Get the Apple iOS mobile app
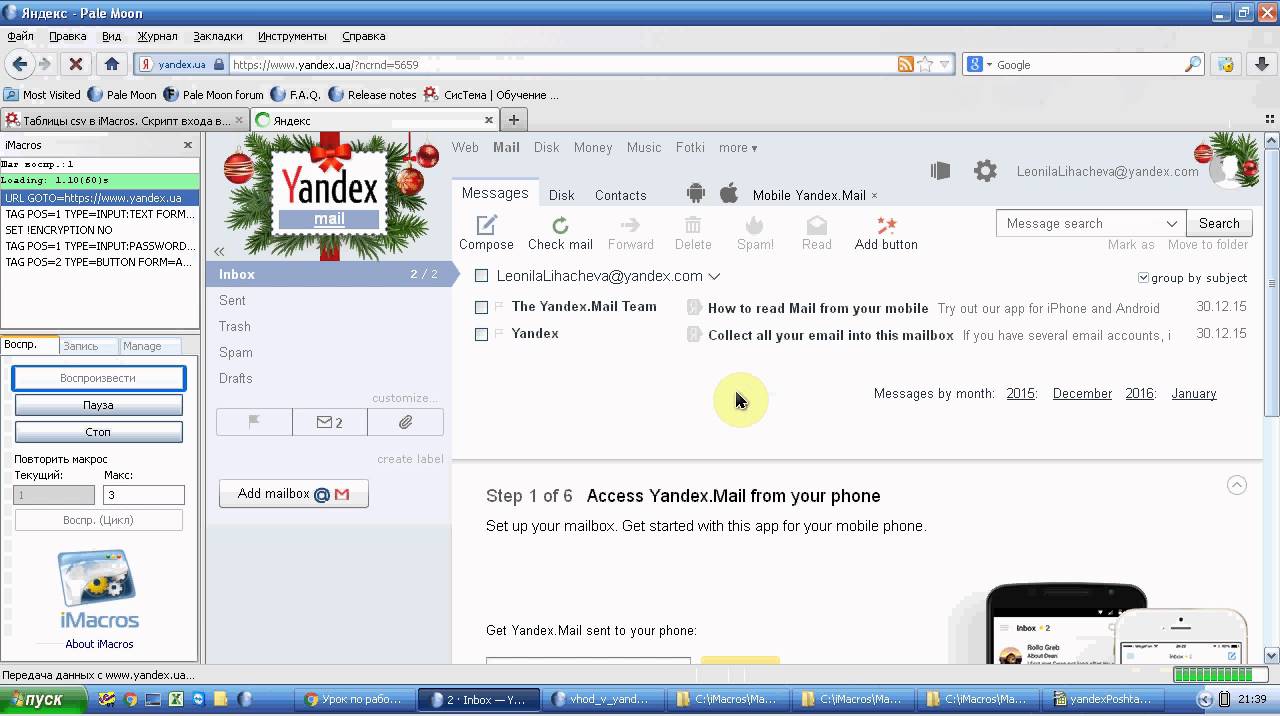The height and width of the screenshot is (716, 1280). click(x=729, y=193)
